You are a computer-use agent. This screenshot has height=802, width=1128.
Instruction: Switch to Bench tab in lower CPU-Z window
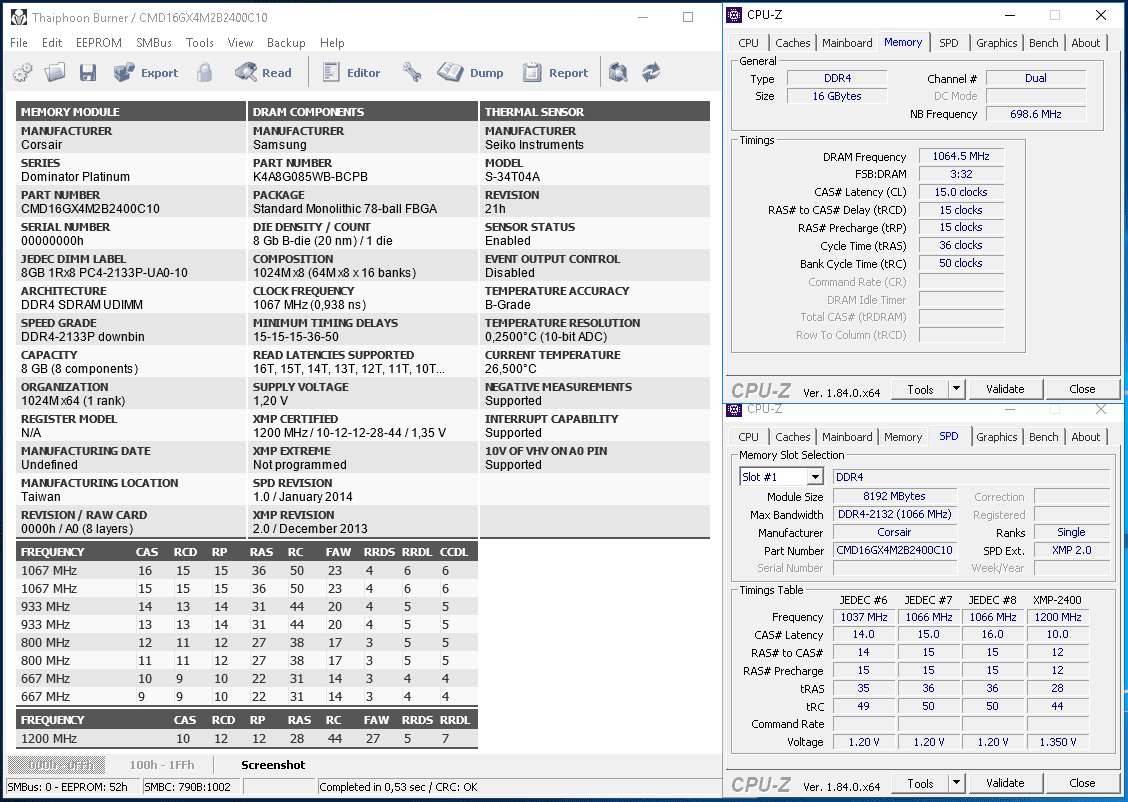pyautogui.click(x=1044, y=437)
